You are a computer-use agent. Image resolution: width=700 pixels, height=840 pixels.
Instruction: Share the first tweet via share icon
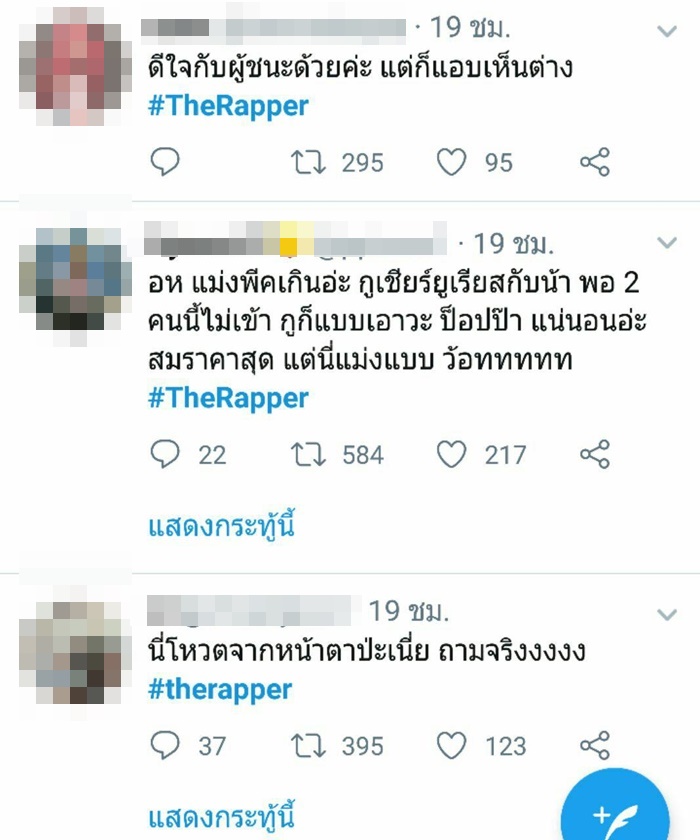(595, 162)
